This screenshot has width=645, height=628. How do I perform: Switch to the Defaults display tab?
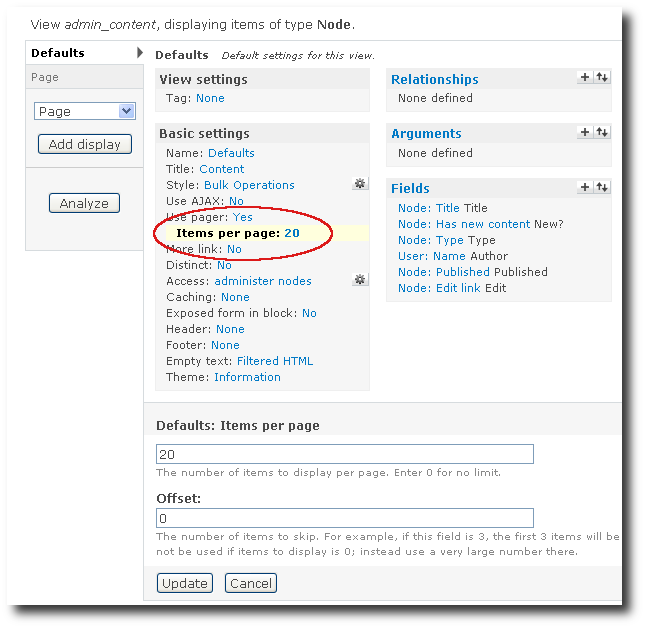pos(58,53)
